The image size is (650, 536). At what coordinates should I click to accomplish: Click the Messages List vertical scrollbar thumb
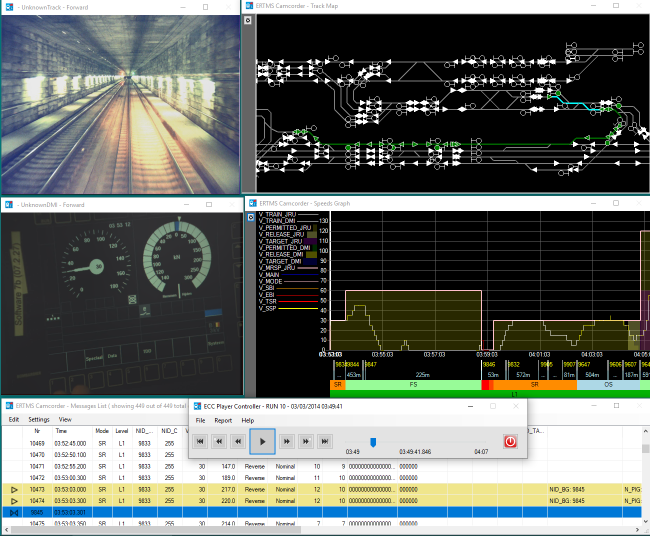click(x=645, y=449)
